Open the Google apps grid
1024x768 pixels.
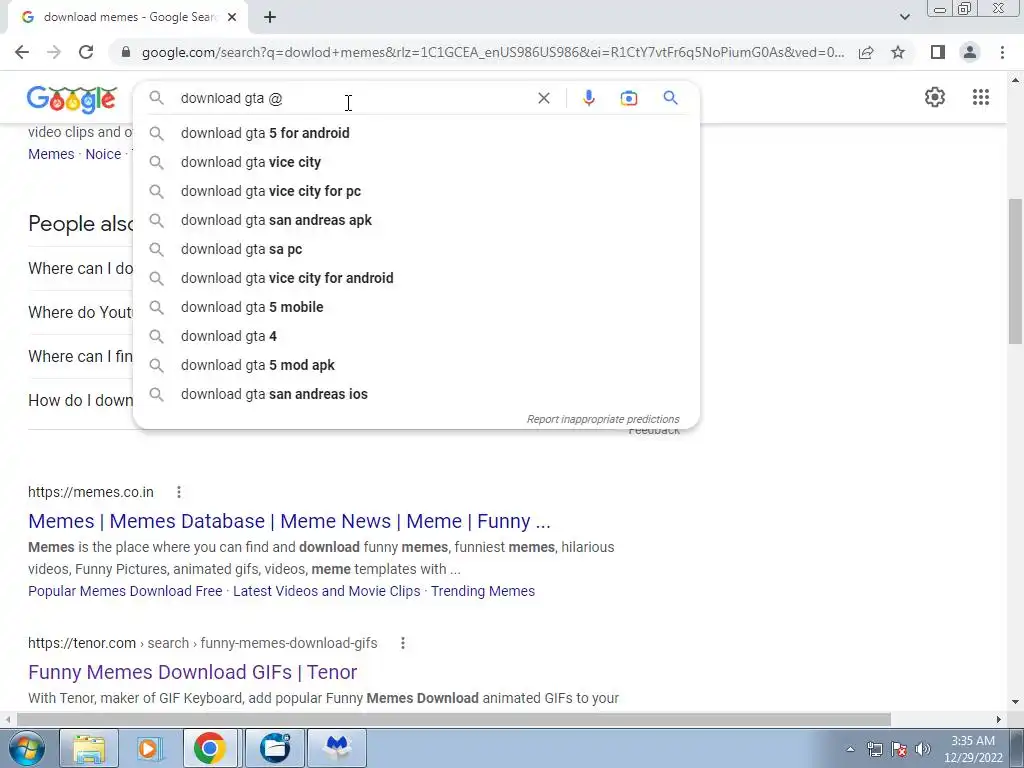(x=981, y=97)
